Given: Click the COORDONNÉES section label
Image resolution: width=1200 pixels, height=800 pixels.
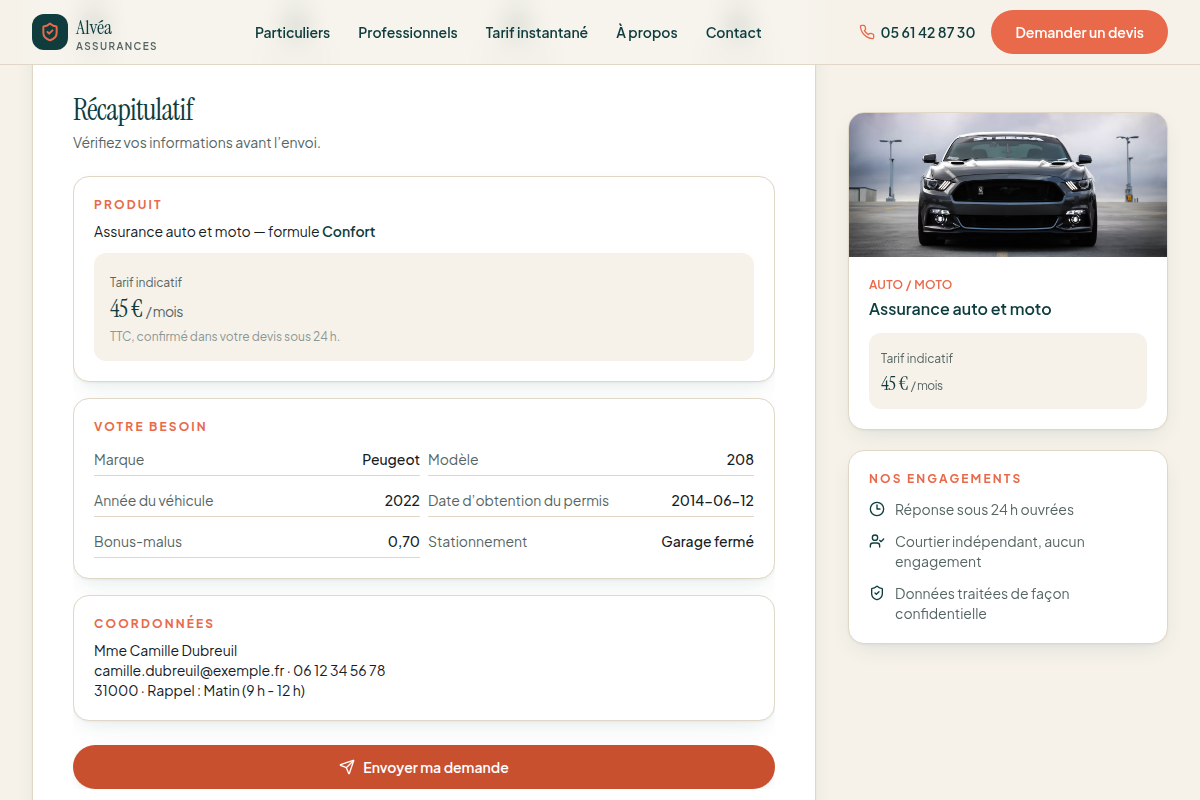Looking at the screenshot, I should pos(154,624).
